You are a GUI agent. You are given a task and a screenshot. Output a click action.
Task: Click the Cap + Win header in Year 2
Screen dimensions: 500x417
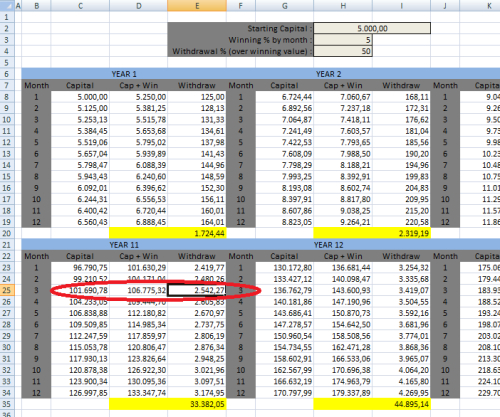tap(343, 85)
